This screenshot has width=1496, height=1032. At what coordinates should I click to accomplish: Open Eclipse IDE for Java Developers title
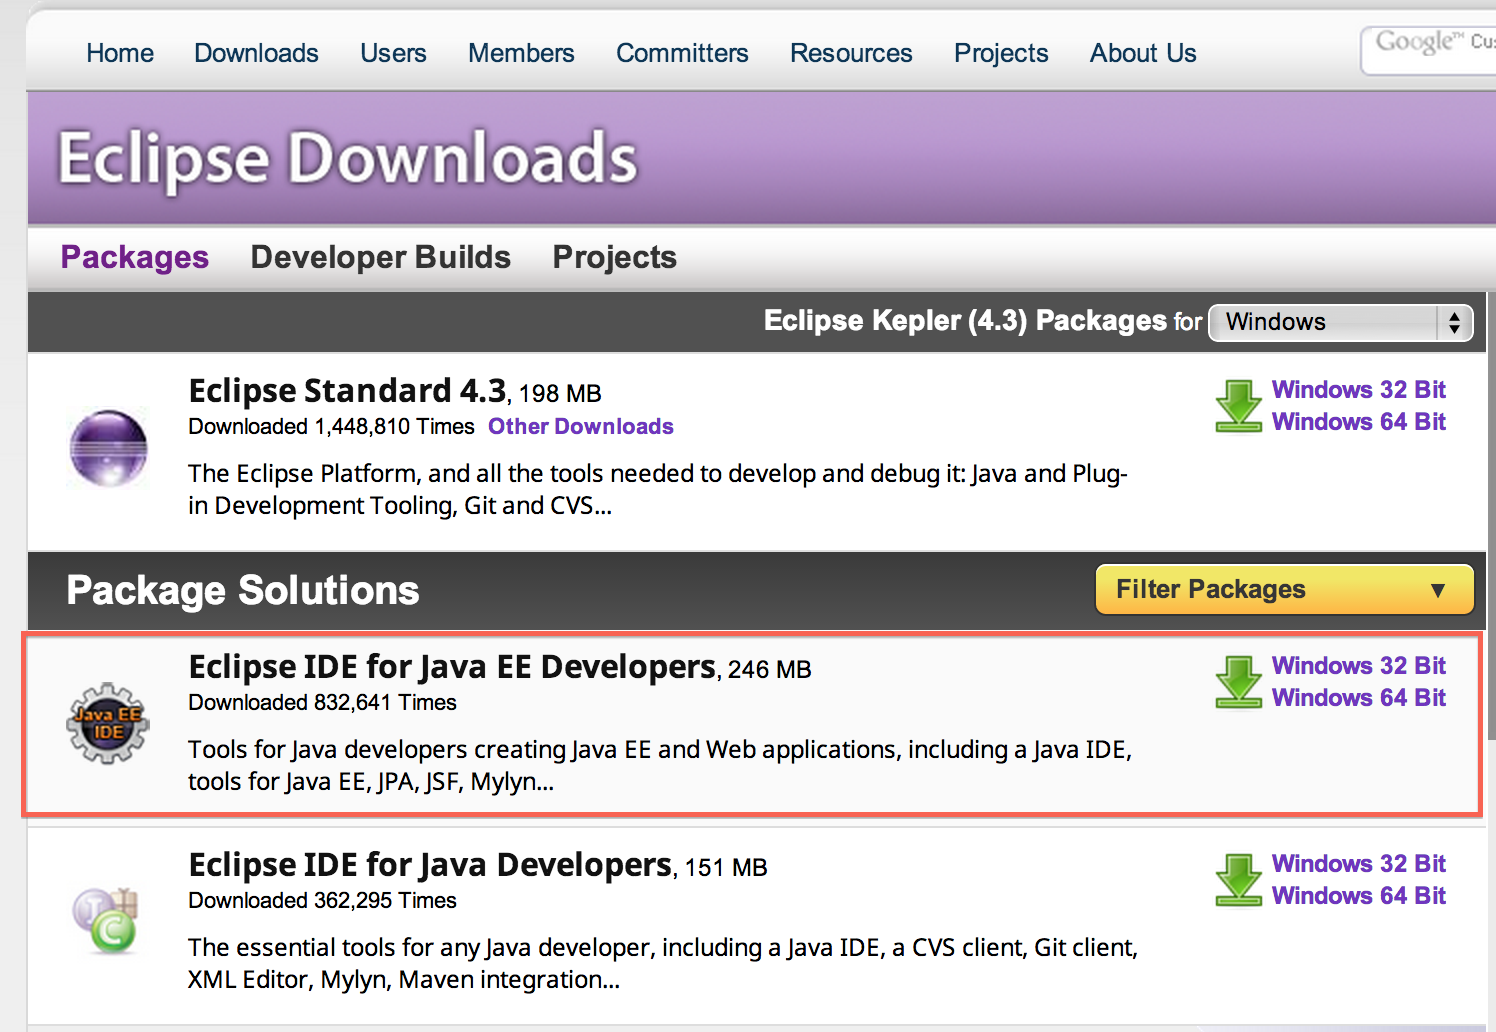pyautogui.click(x=431, y=865)
